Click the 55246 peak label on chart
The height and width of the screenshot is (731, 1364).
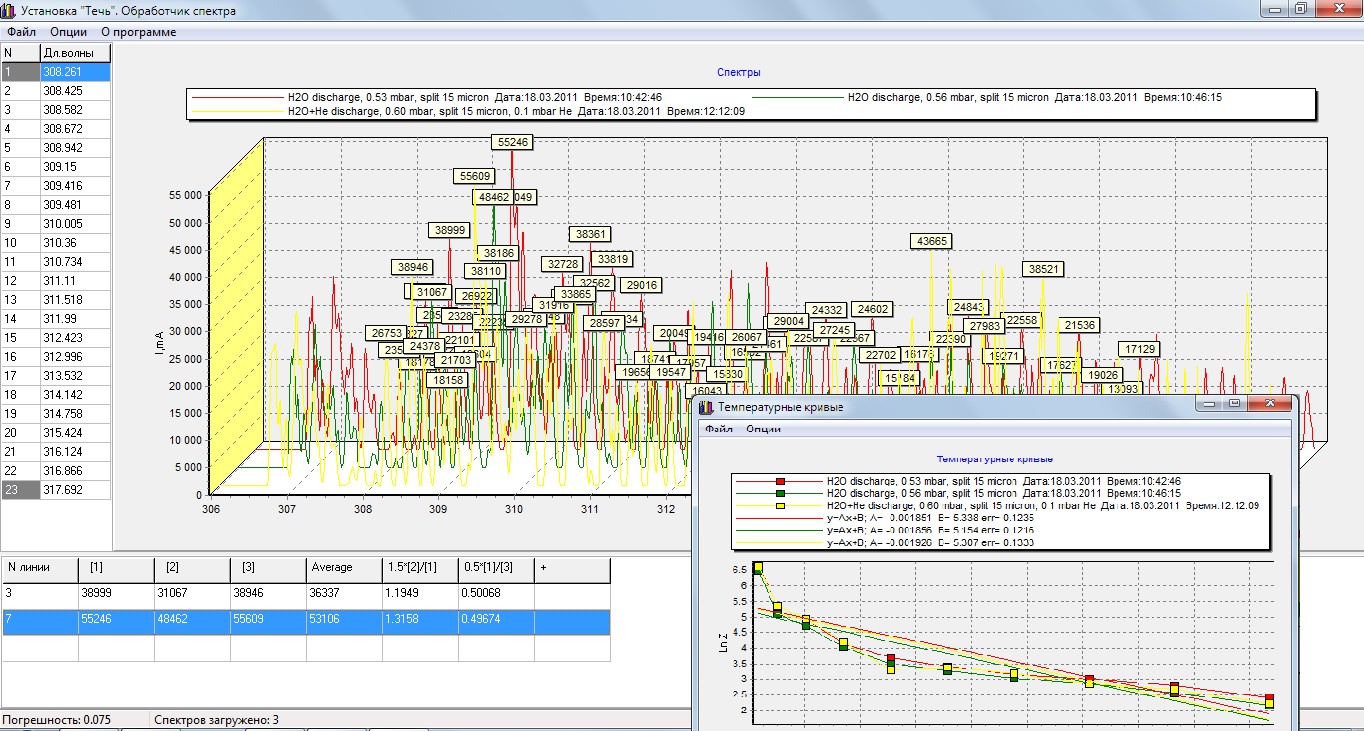pyautogui.click(x=512, y=142)
